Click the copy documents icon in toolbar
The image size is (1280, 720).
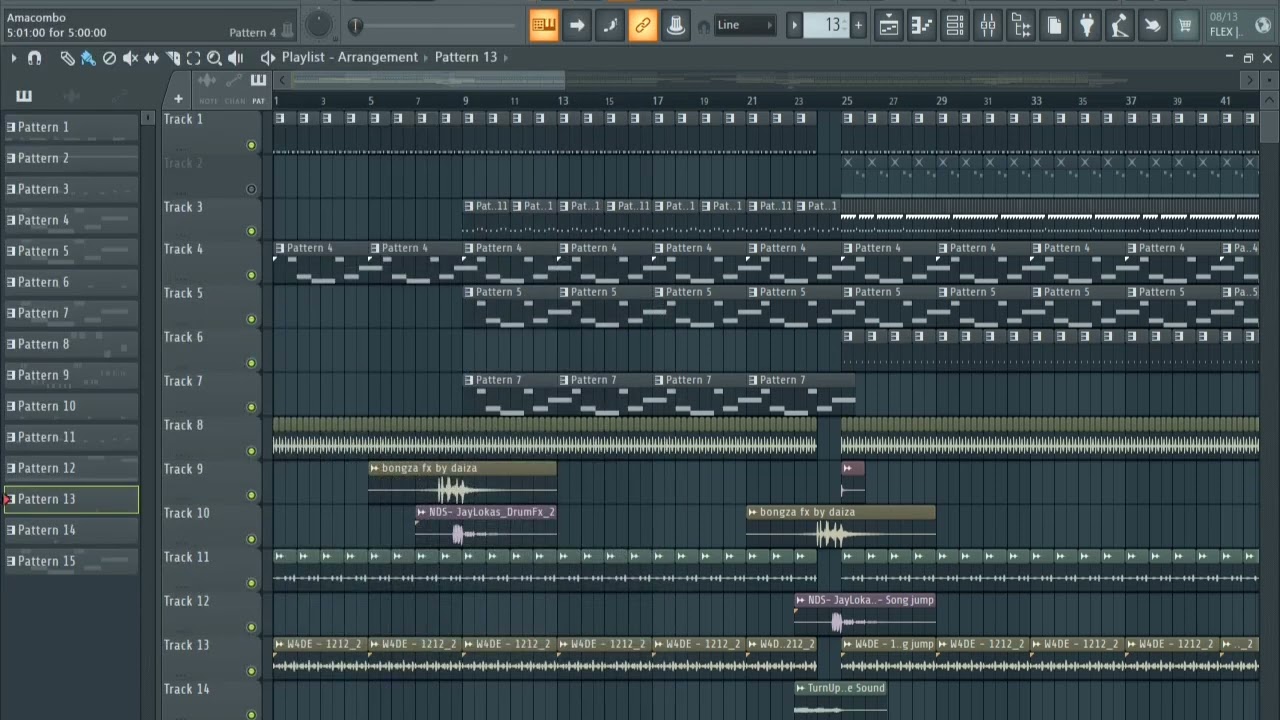[x=1054, y=26]
